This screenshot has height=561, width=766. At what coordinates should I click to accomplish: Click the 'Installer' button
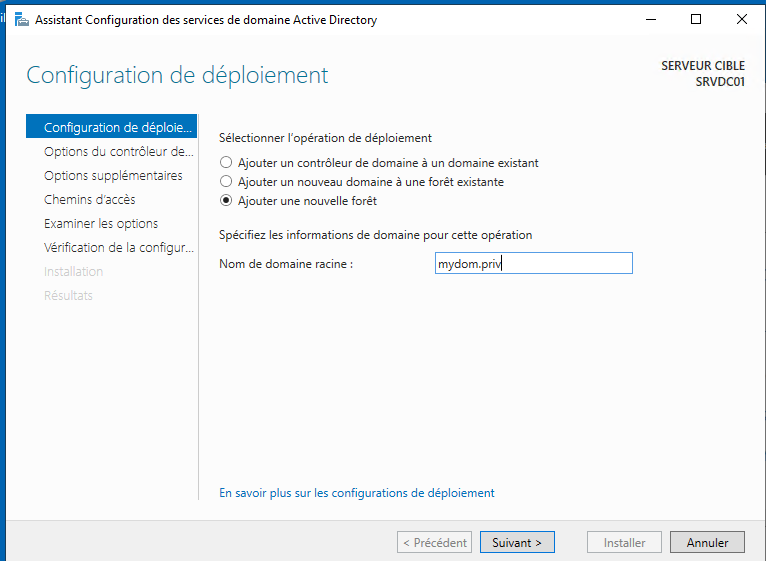(624, 542)
